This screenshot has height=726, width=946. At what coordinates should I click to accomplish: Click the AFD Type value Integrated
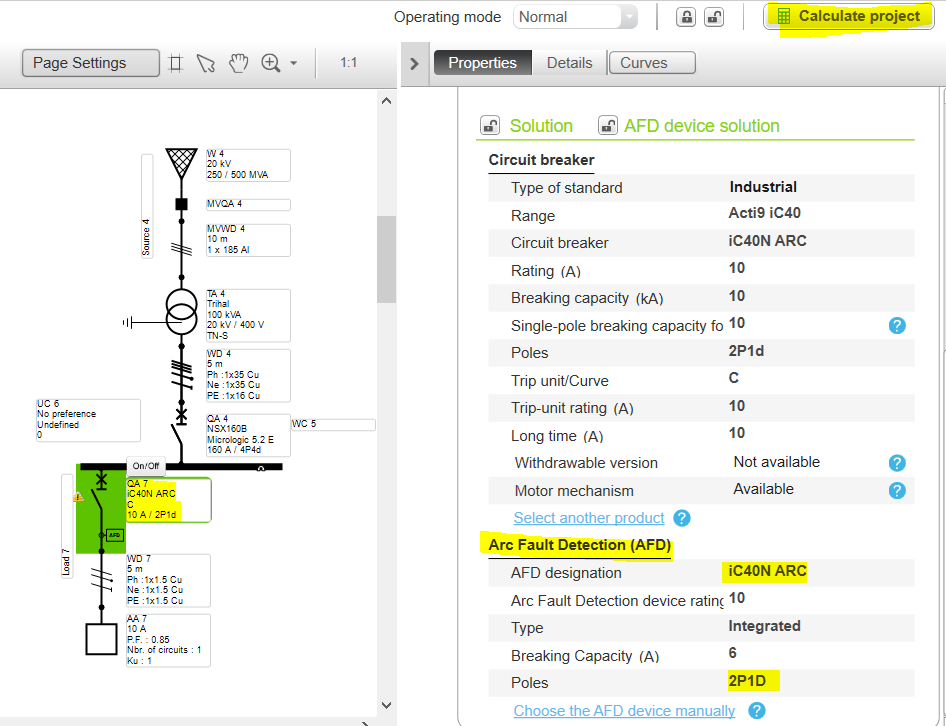pyautogui.click(x=764, y=626)
